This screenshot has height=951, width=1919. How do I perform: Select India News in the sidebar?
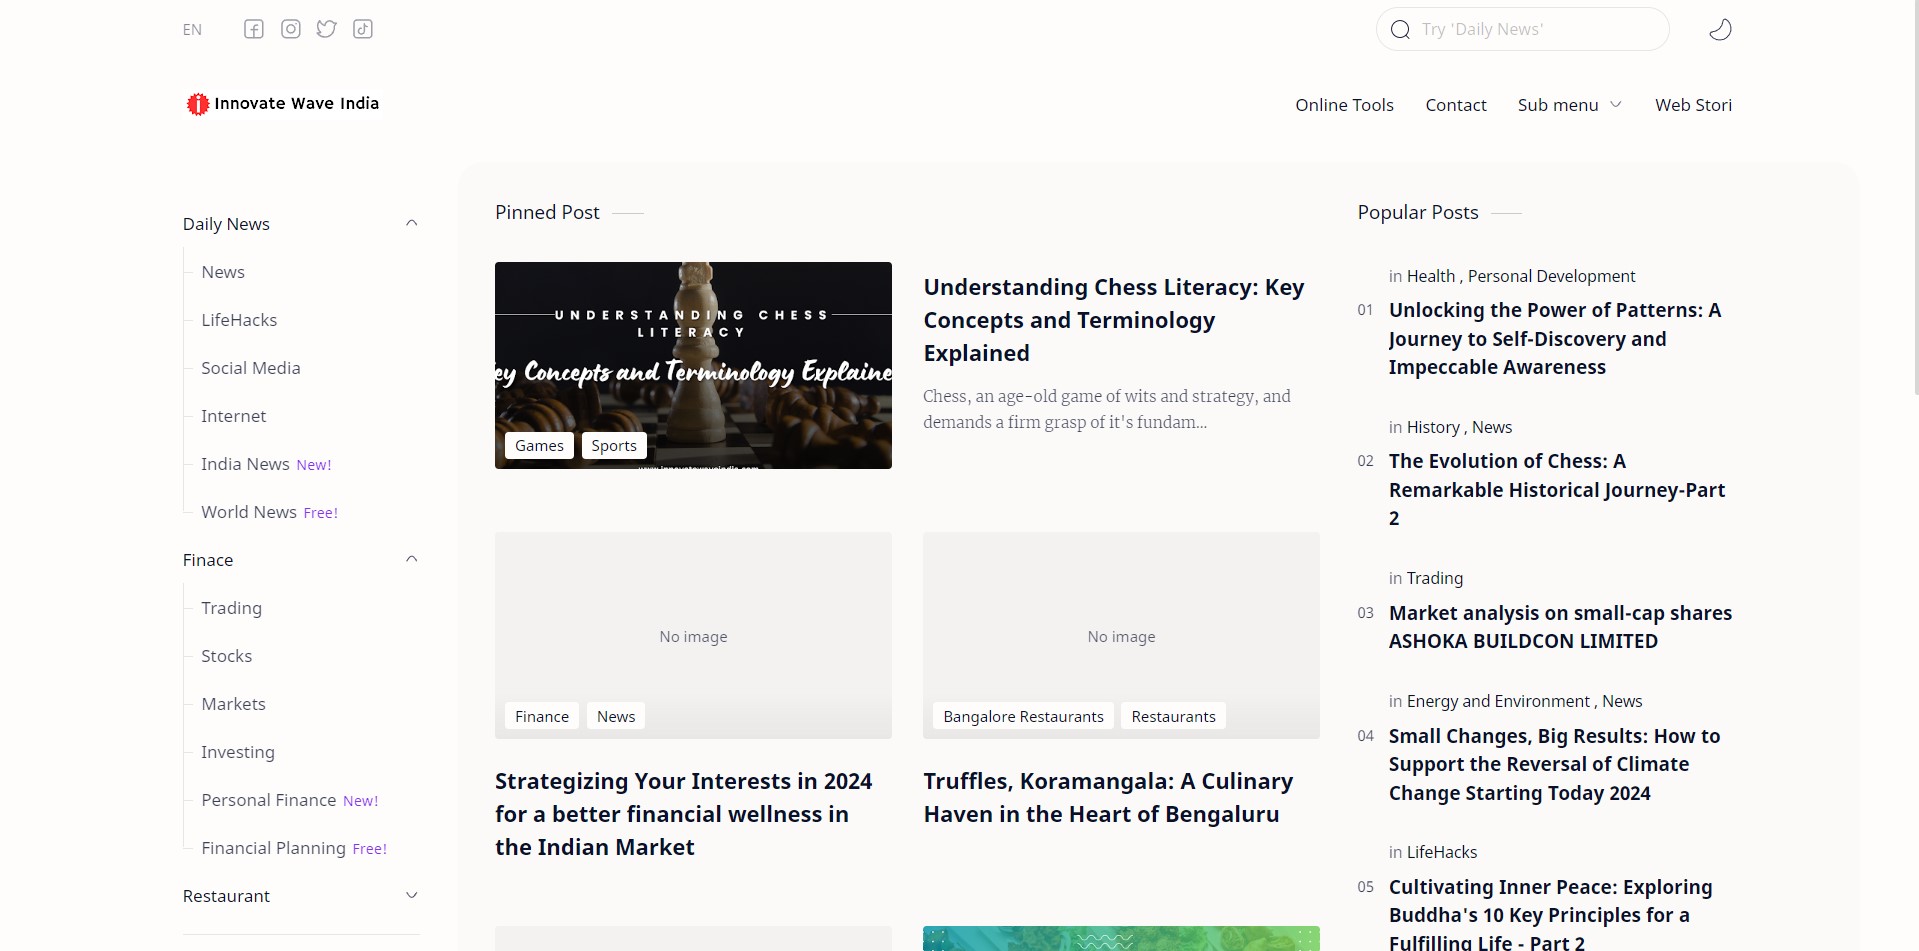click(x=245, y=464)
